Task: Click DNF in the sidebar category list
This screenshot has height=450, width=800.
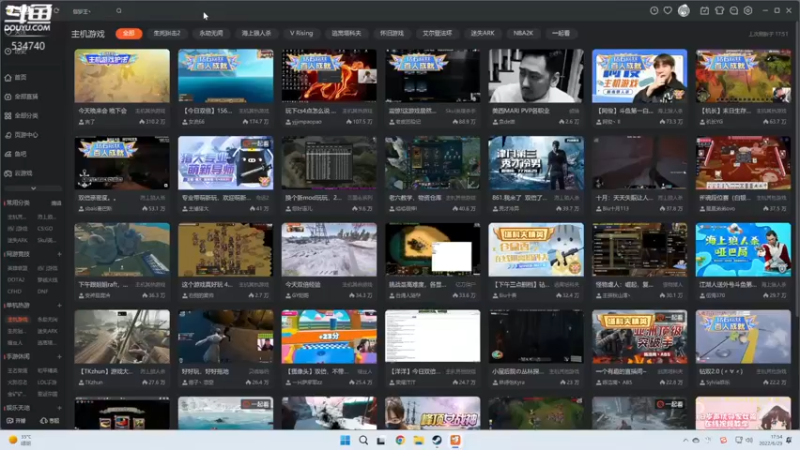Action: [42, 291]
